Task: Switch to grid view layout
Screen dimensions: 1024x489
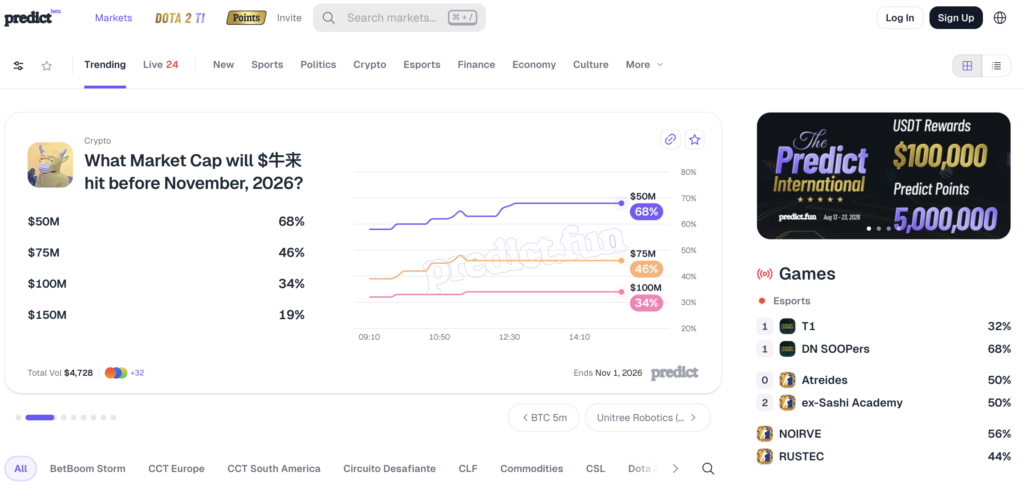Action: pyautogui.click(x=967, y=65)
